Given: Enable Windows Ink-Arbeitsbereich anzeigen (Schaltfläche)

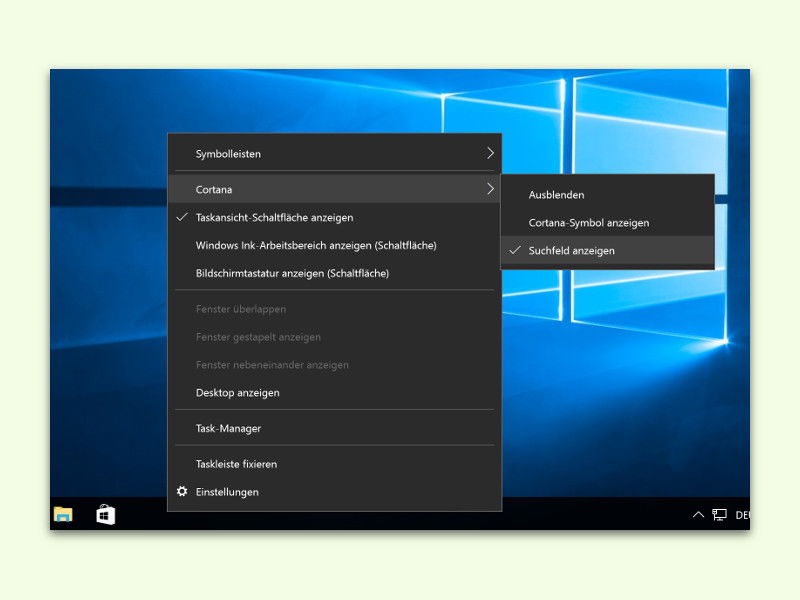Looking at the screenshot, I should [x=335, y=245].
